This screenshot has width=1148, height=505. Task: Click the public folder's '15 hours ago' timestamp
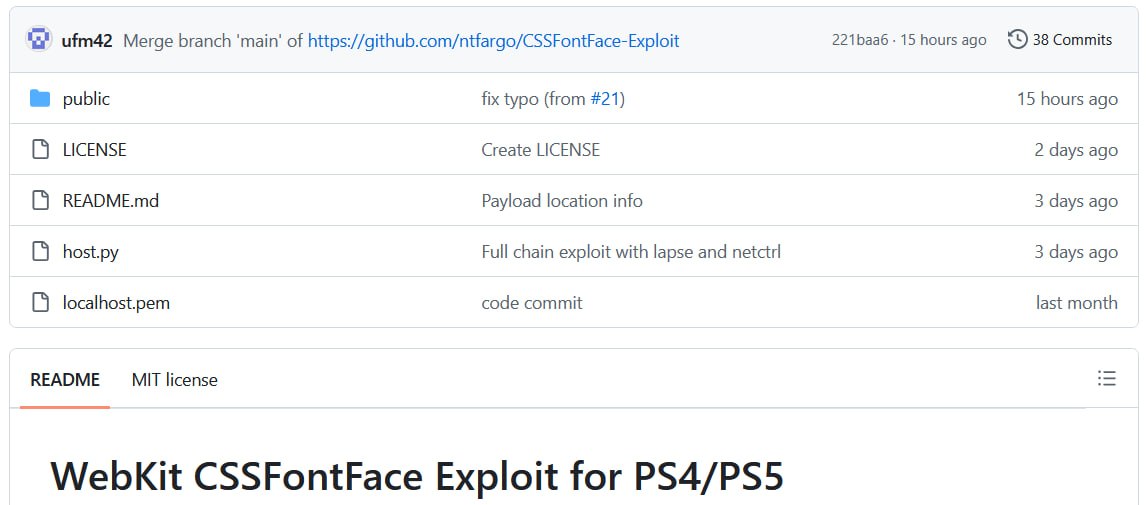click(x=1067, y=99)
